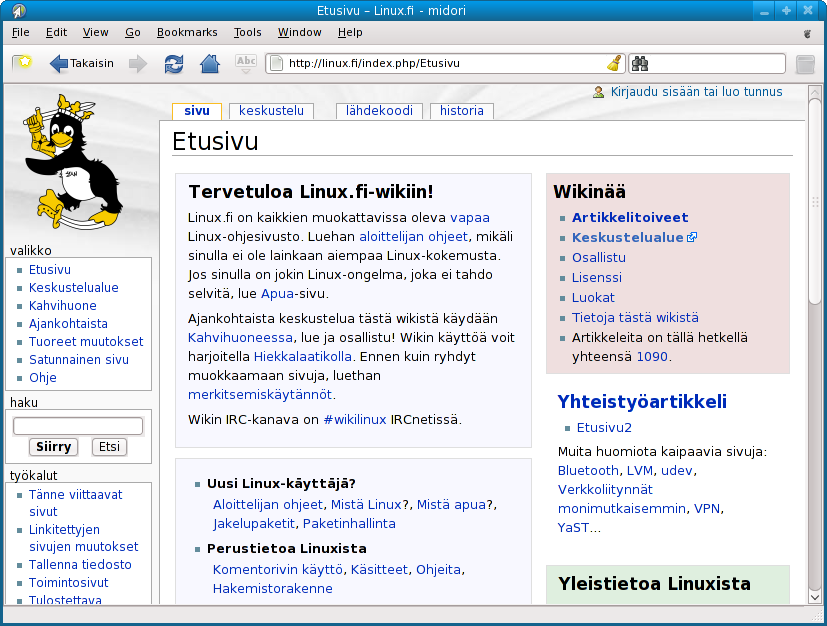Open the Tools menu

[247, 32]
